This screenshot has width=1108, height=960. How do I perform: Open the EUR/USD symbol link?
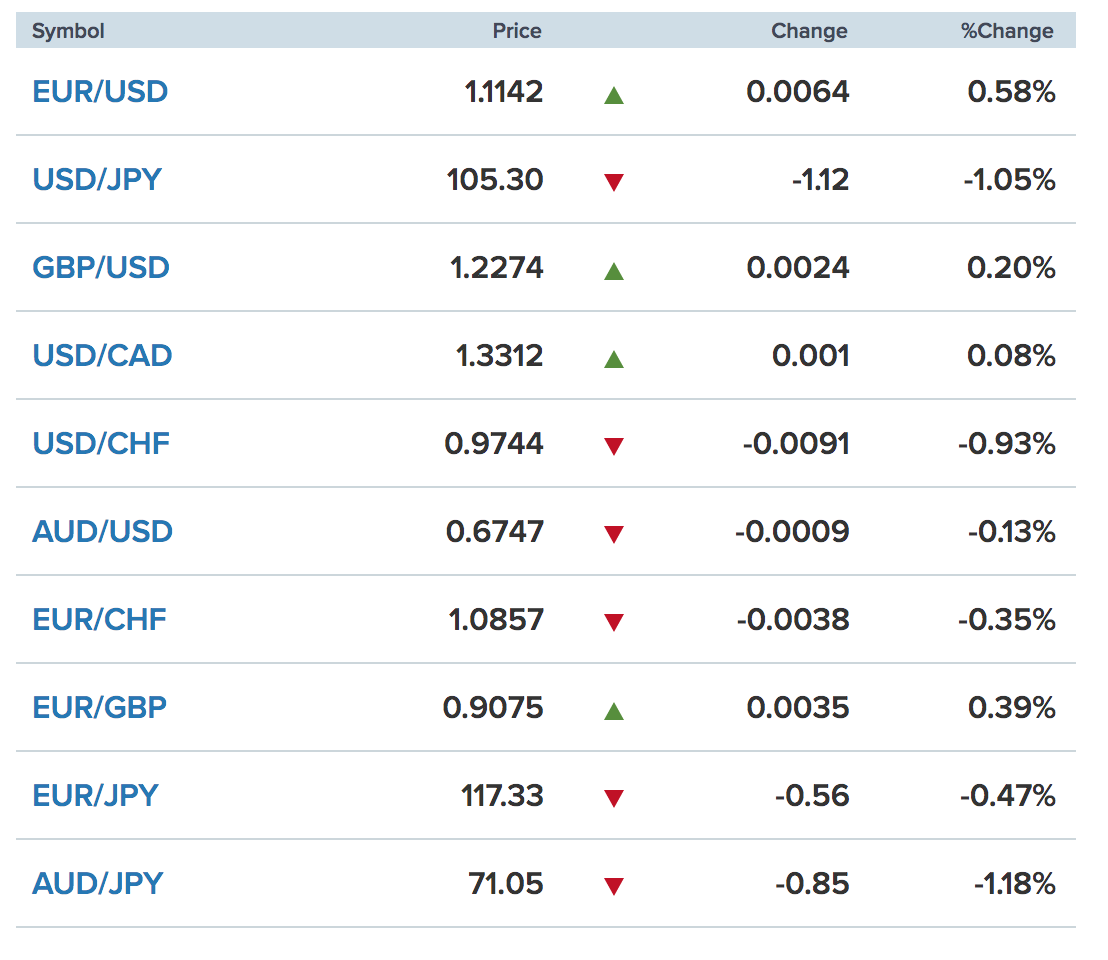(100, 92)
